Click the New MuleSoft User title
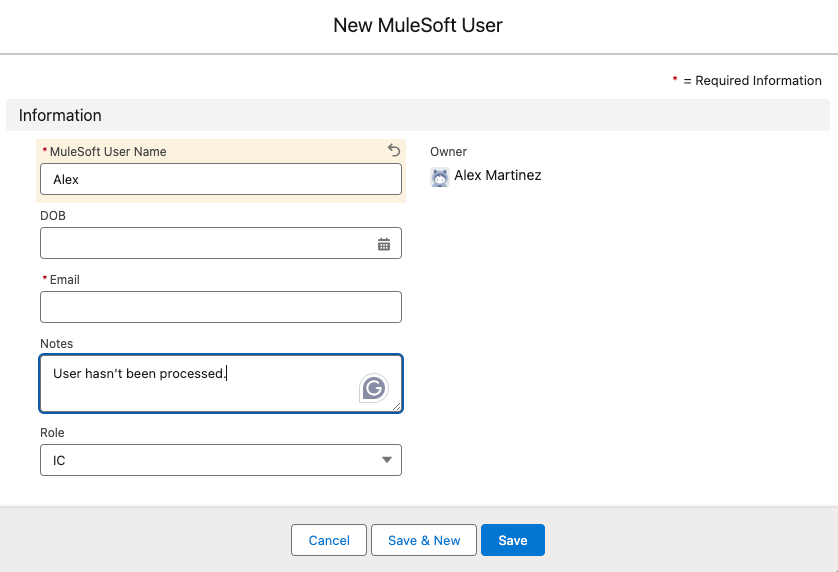This screenshot has height=572, width=838. coord(418,25)
